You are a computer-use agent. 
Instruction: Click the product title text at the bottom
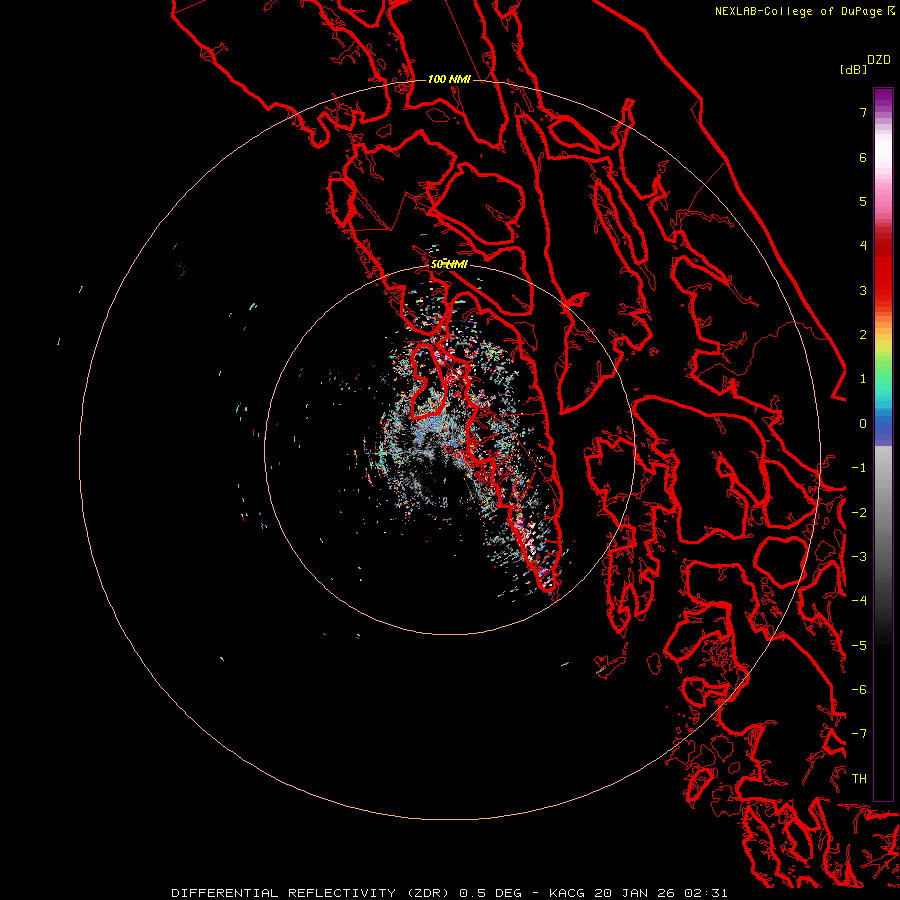pyautogui.click(x=449, y=893)
